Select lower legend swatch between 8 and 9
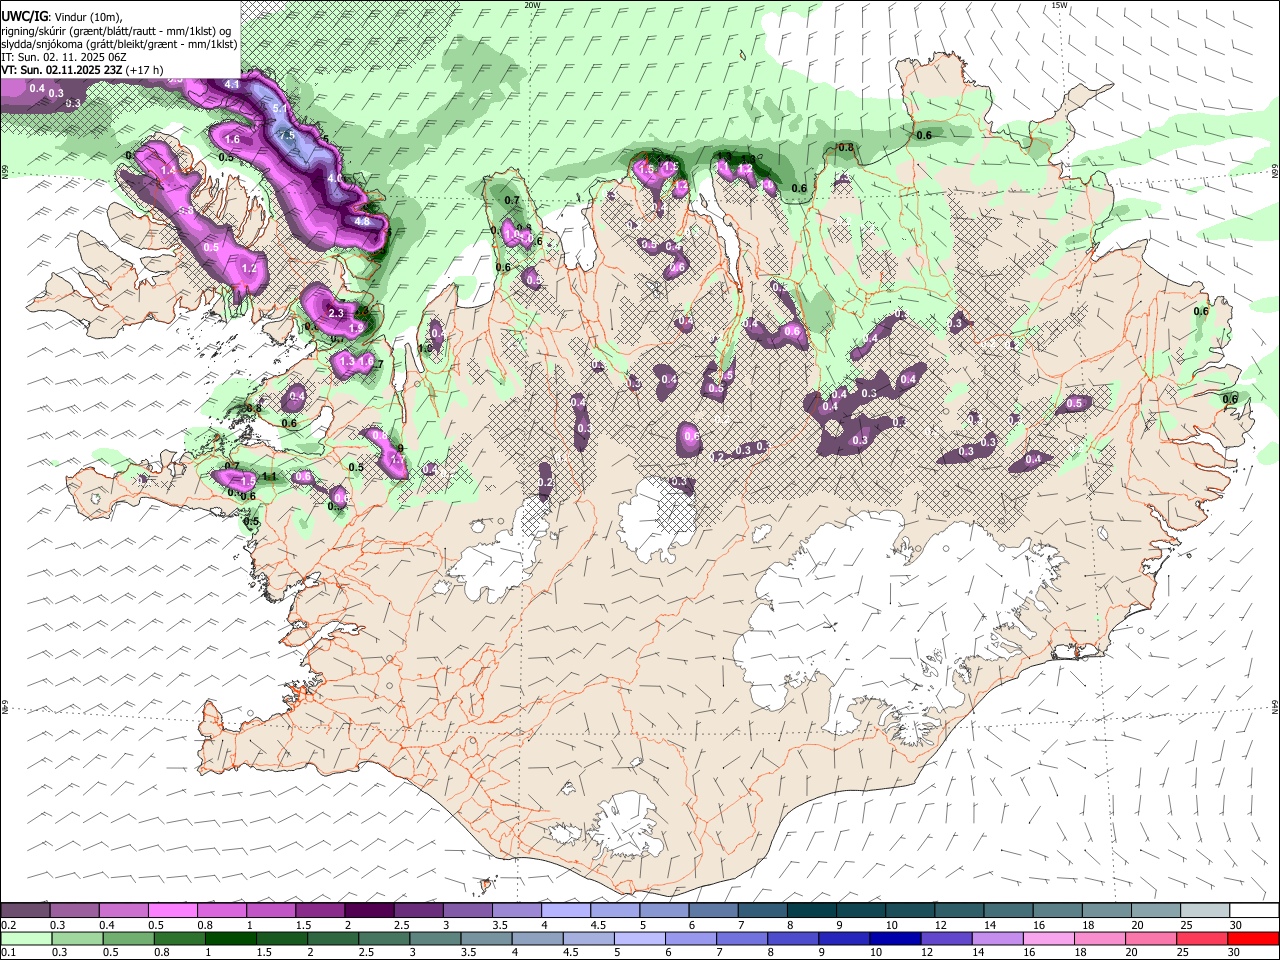1280x960 pixels. pyautogui.click(x=792, y=938)
